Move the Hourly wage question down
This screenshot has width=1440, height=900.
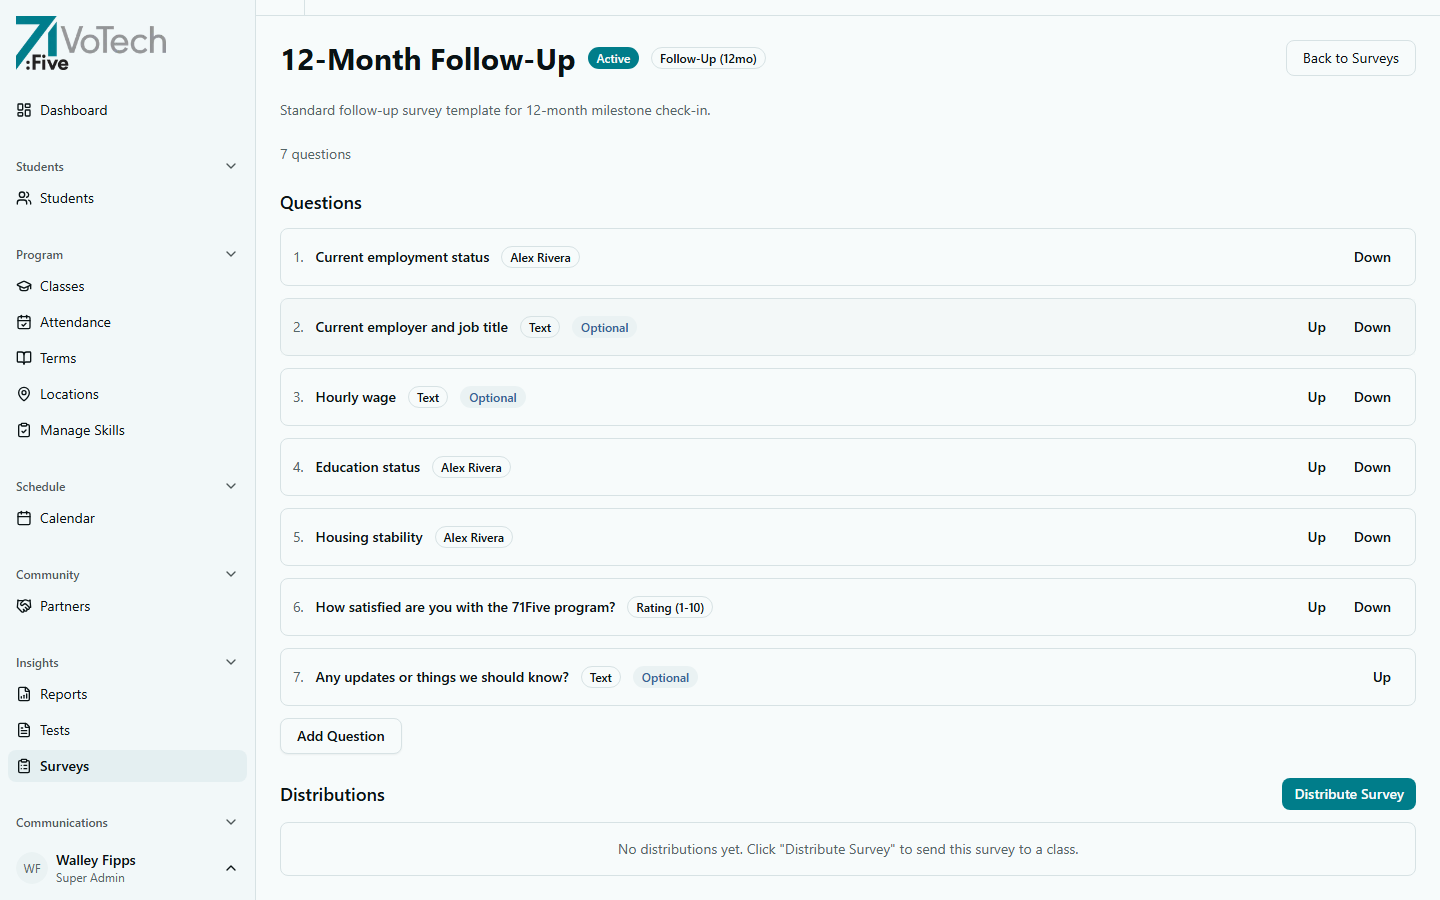1372,397
